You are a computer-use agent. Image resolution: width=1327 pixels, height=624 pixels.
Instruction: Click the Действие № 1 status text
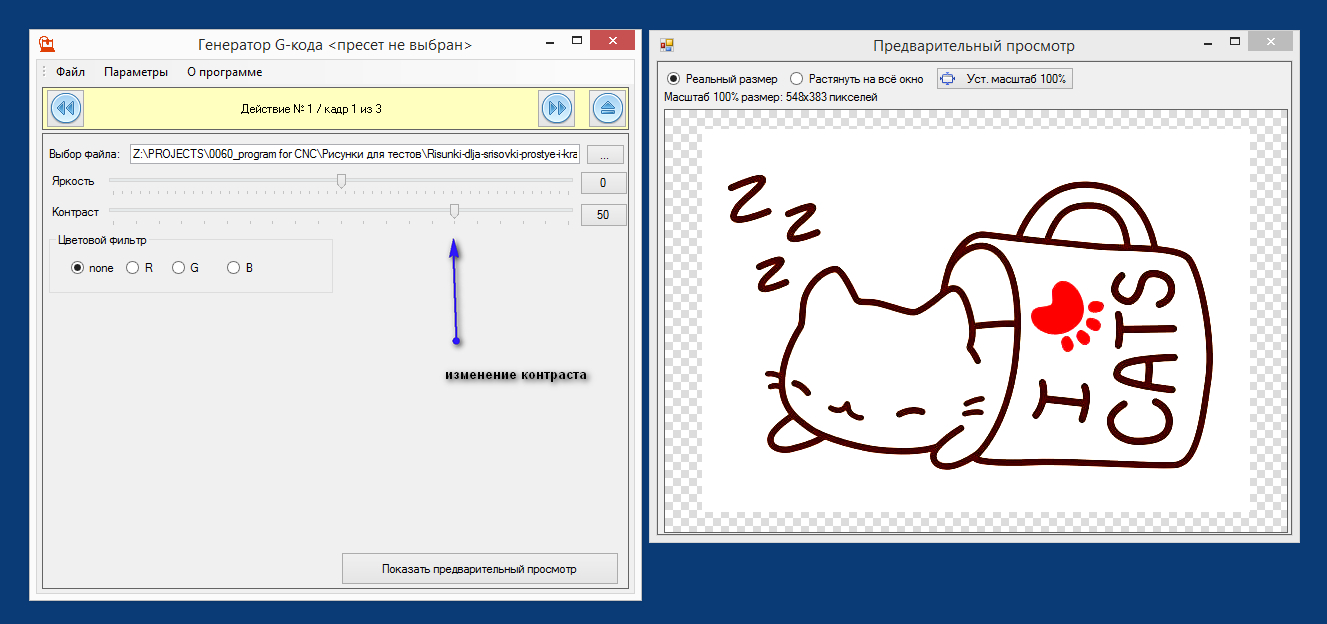tap(311, 108)
